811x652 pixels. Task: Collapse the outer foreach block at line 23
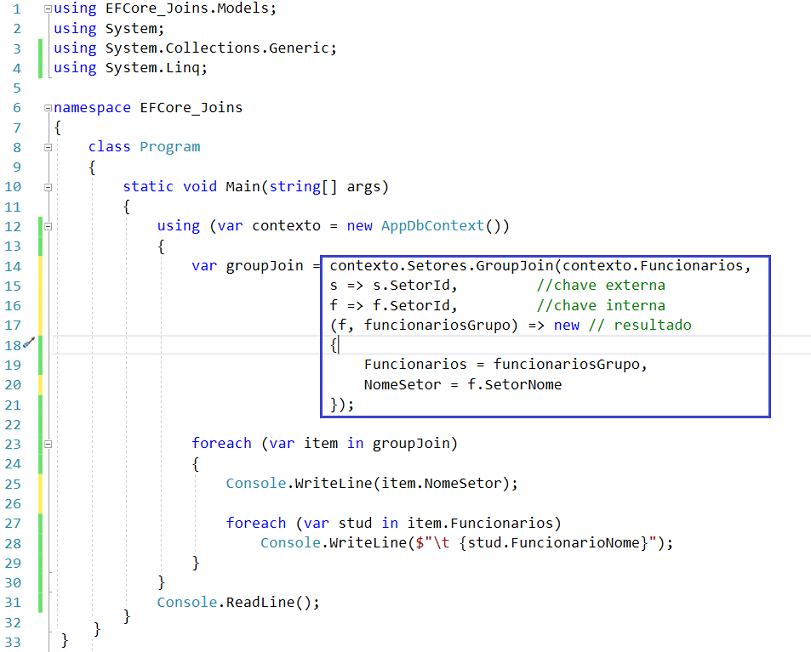point(48,443)
